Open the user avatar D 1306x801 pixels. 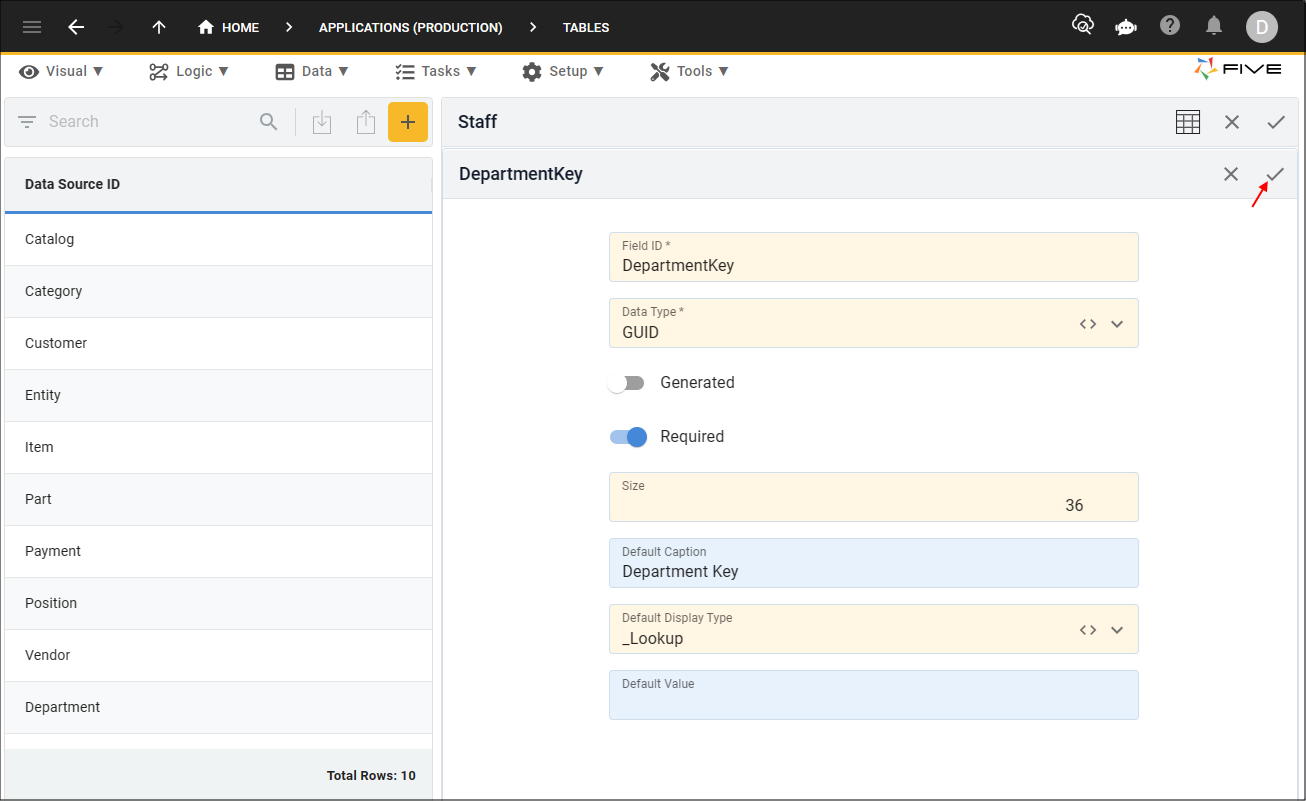tap(1262, 27)
